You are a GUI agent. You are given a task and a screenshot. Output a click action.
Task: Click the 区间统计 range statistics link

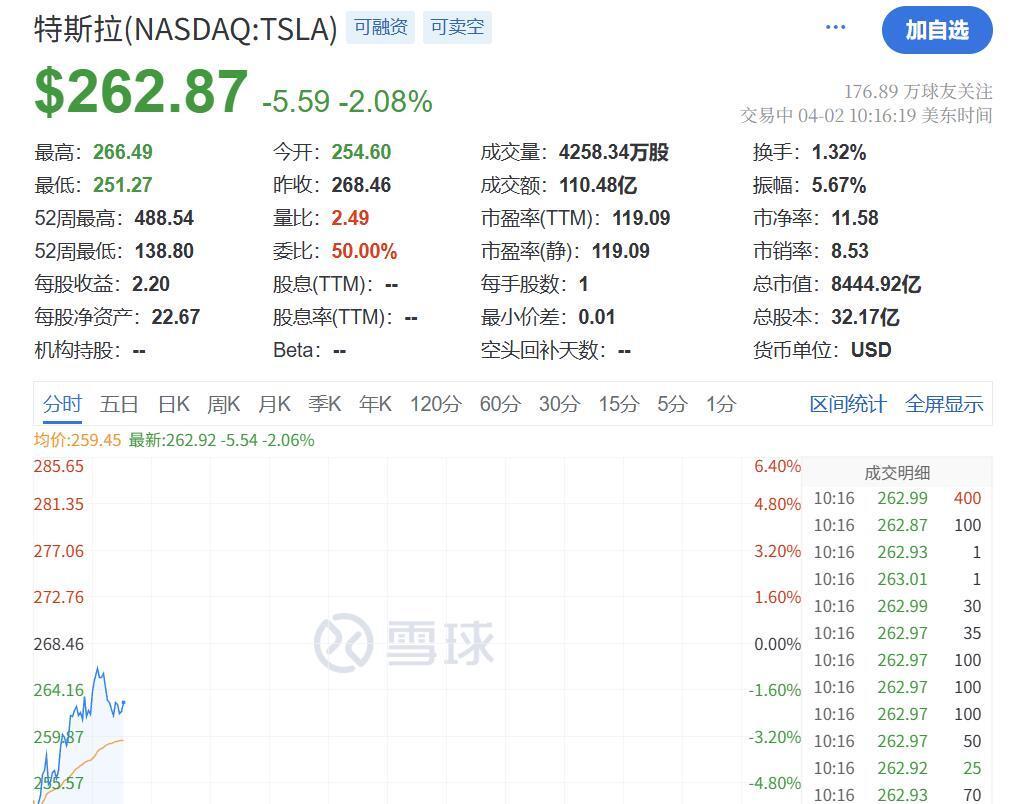pos(848,404)
